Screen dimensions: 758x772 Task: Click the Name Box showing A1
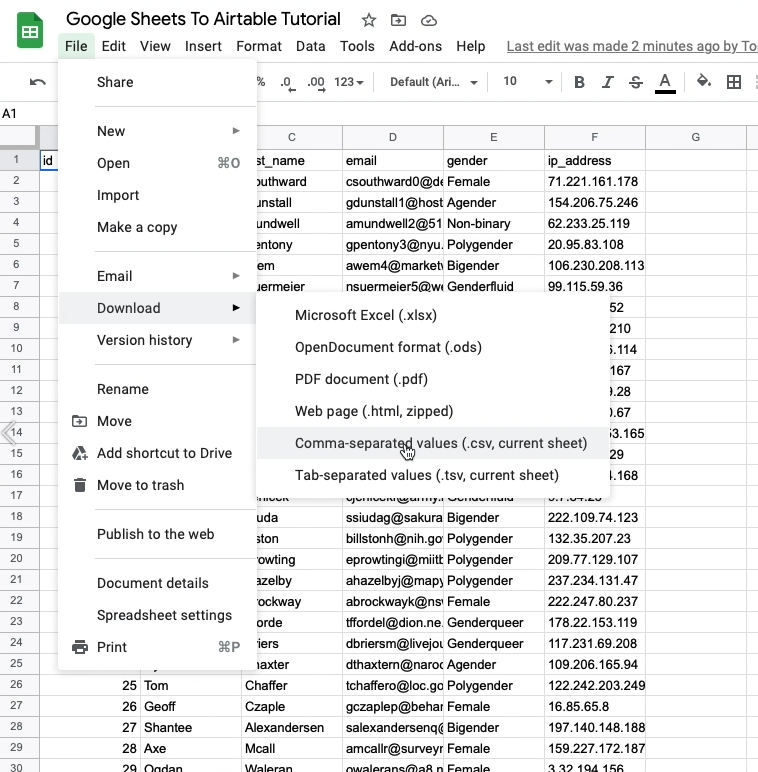click(29, 114)
